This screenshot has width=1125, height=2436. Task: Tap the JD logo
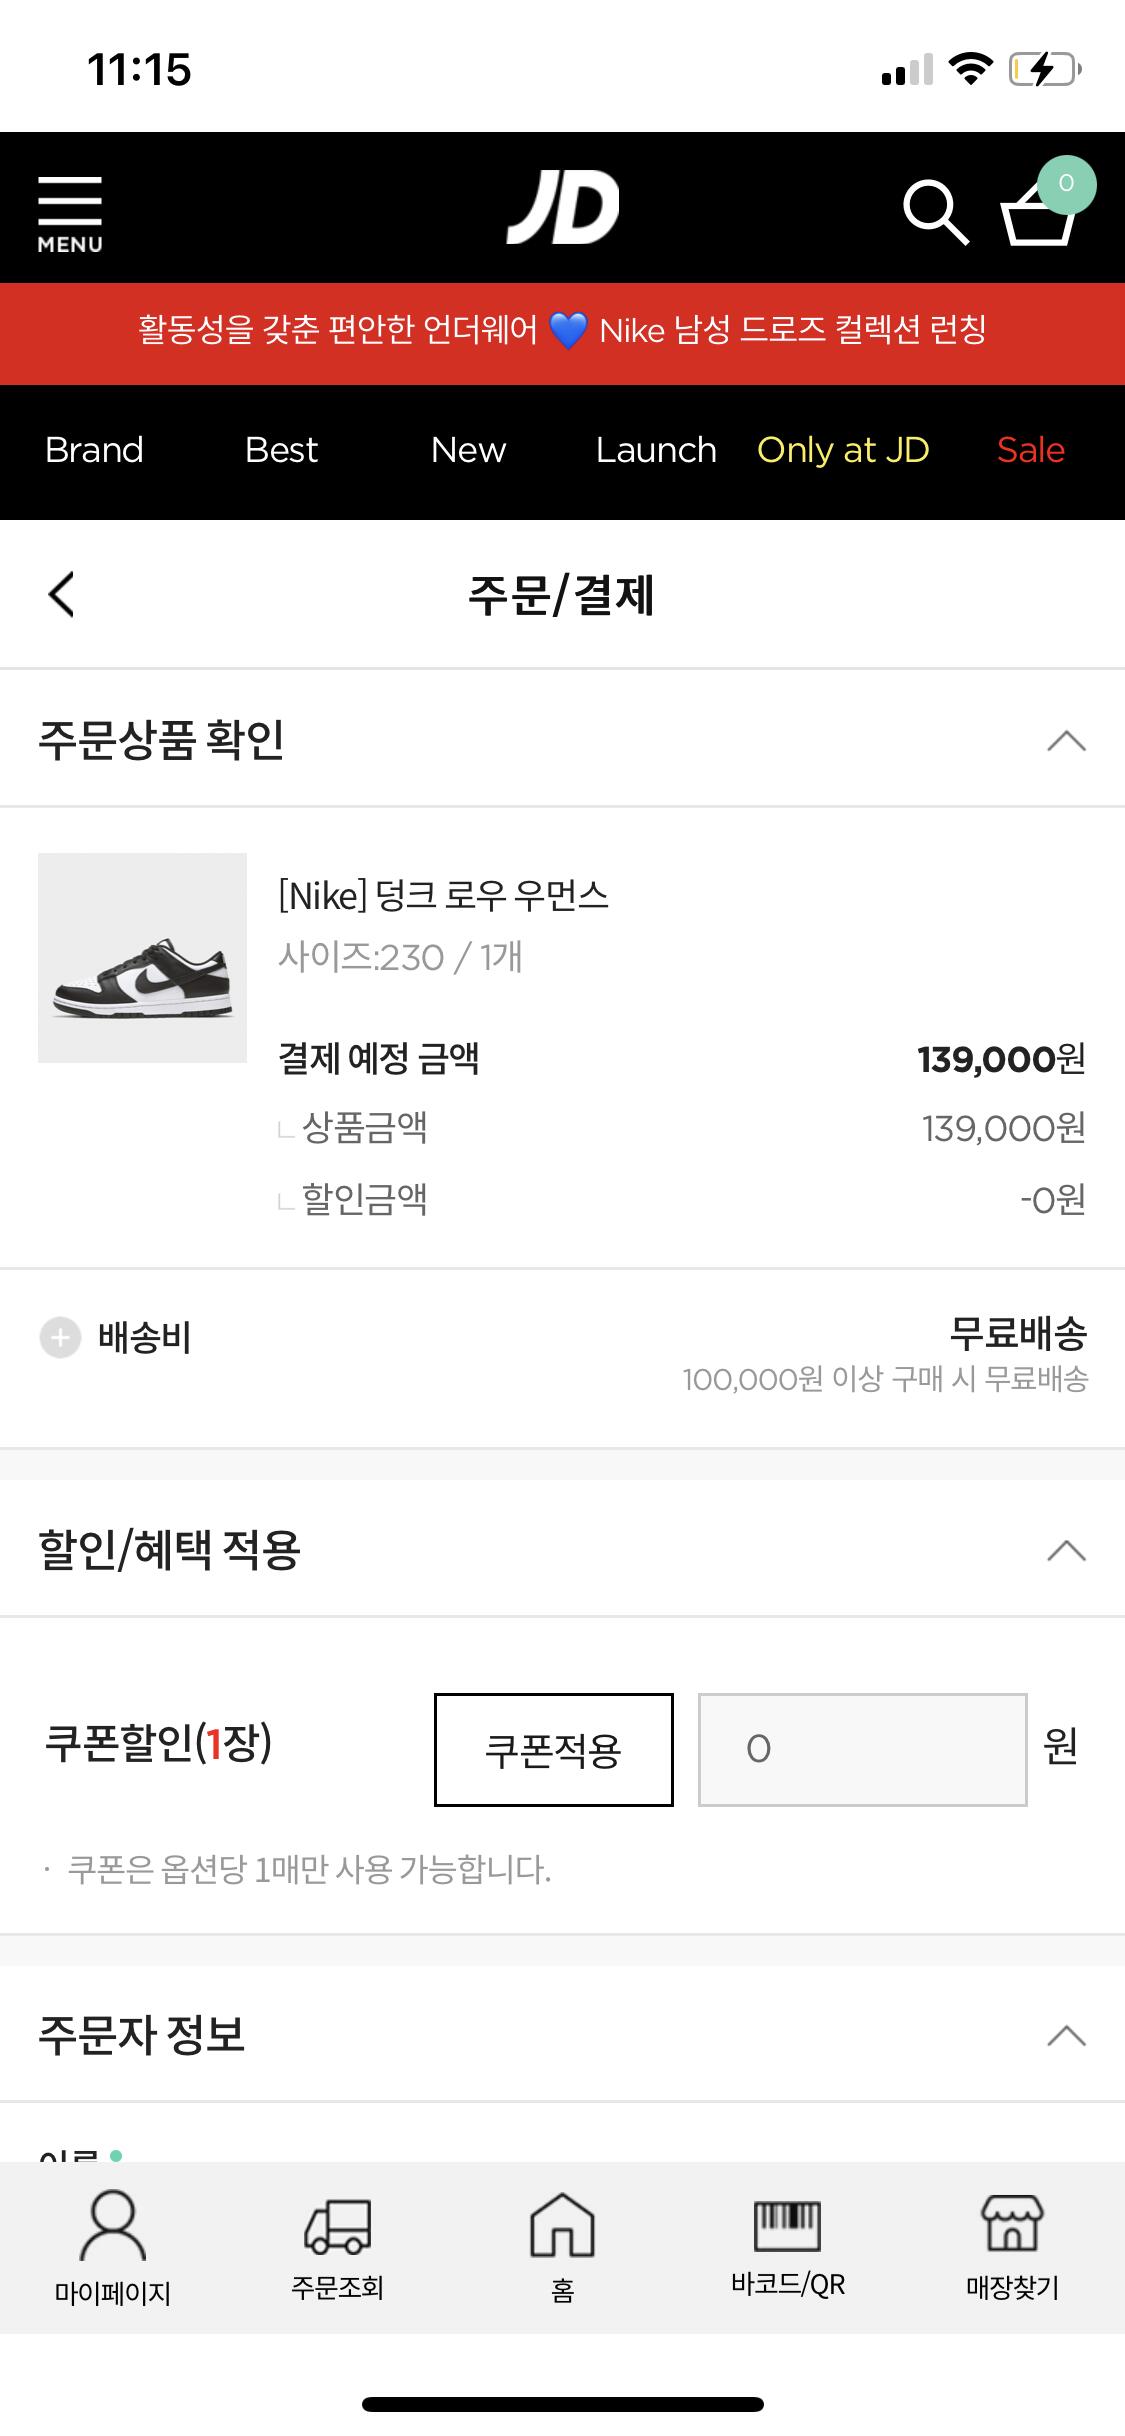click(x=563, y=207)
